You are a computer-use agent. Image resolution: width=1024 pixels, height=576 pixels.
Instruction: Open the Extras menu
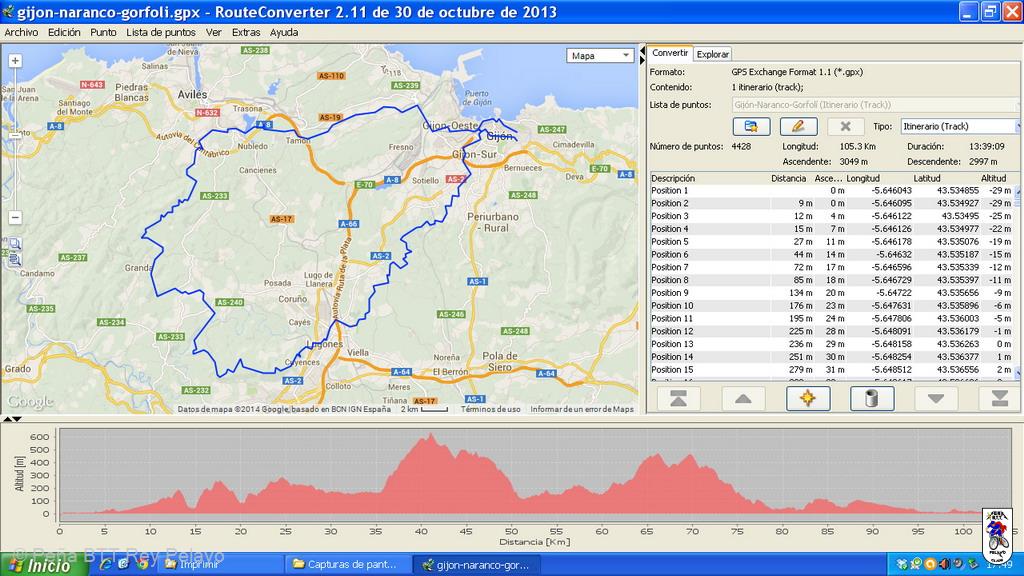pyautogui.click(x=246, y=32)
